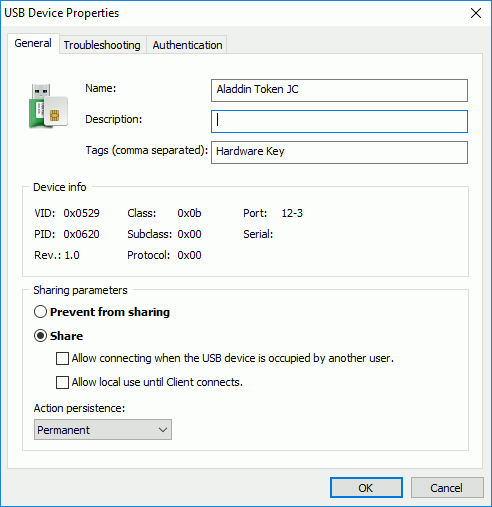This screenshot has width=492, height=507.
Task: Open the Troubleshooting tab
Action: pos(102,45)
